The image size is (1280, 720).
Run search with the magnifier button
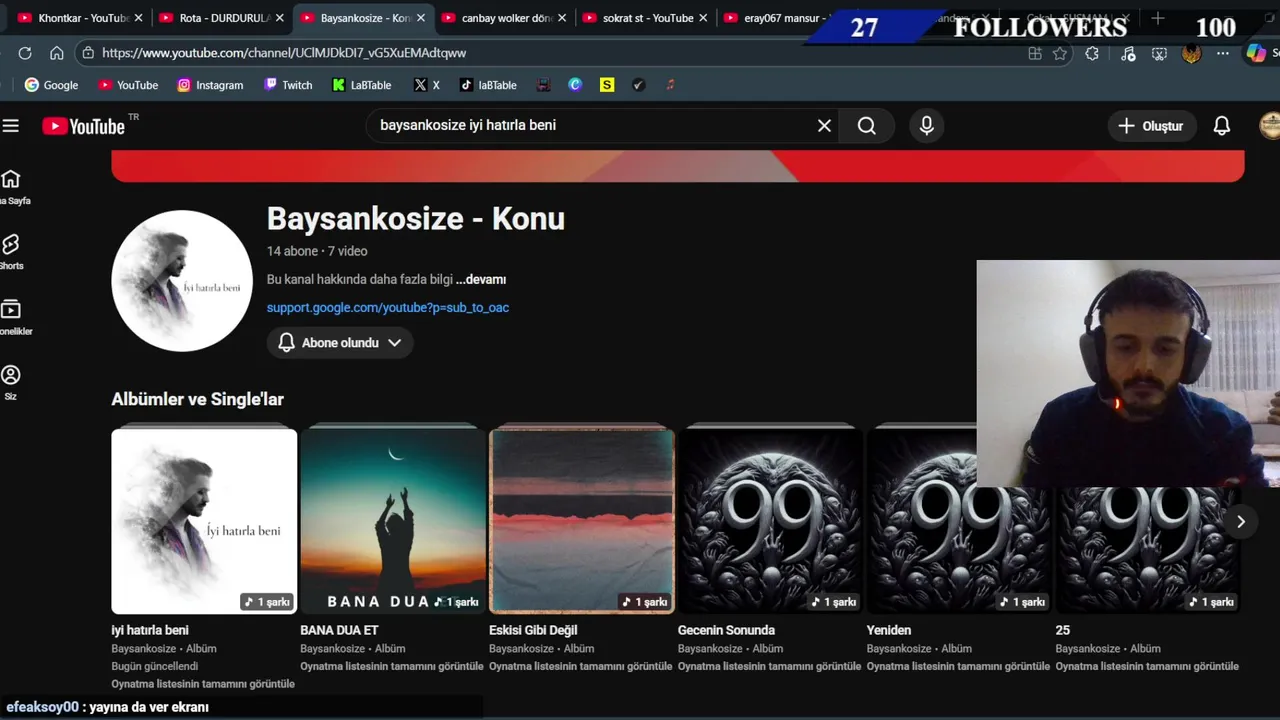(x=867, y=126)
